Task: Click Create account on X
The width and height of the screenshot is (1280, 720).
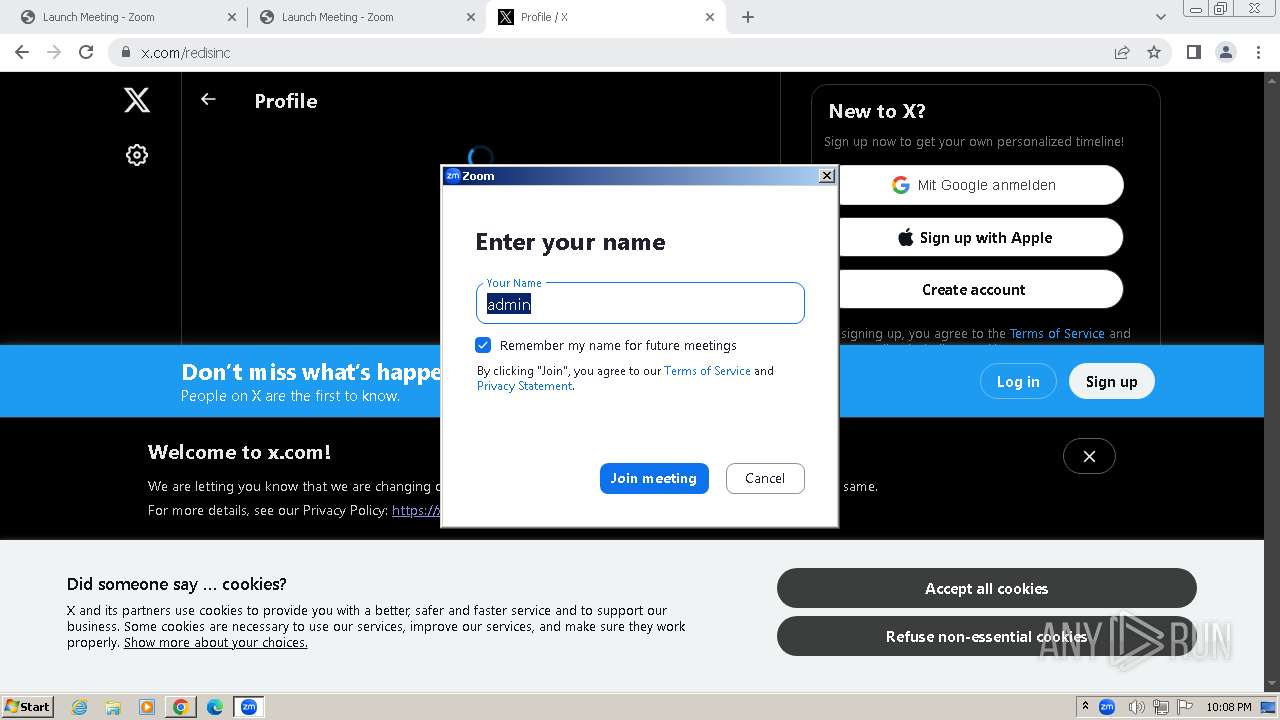Action: (x=980, y=290)
